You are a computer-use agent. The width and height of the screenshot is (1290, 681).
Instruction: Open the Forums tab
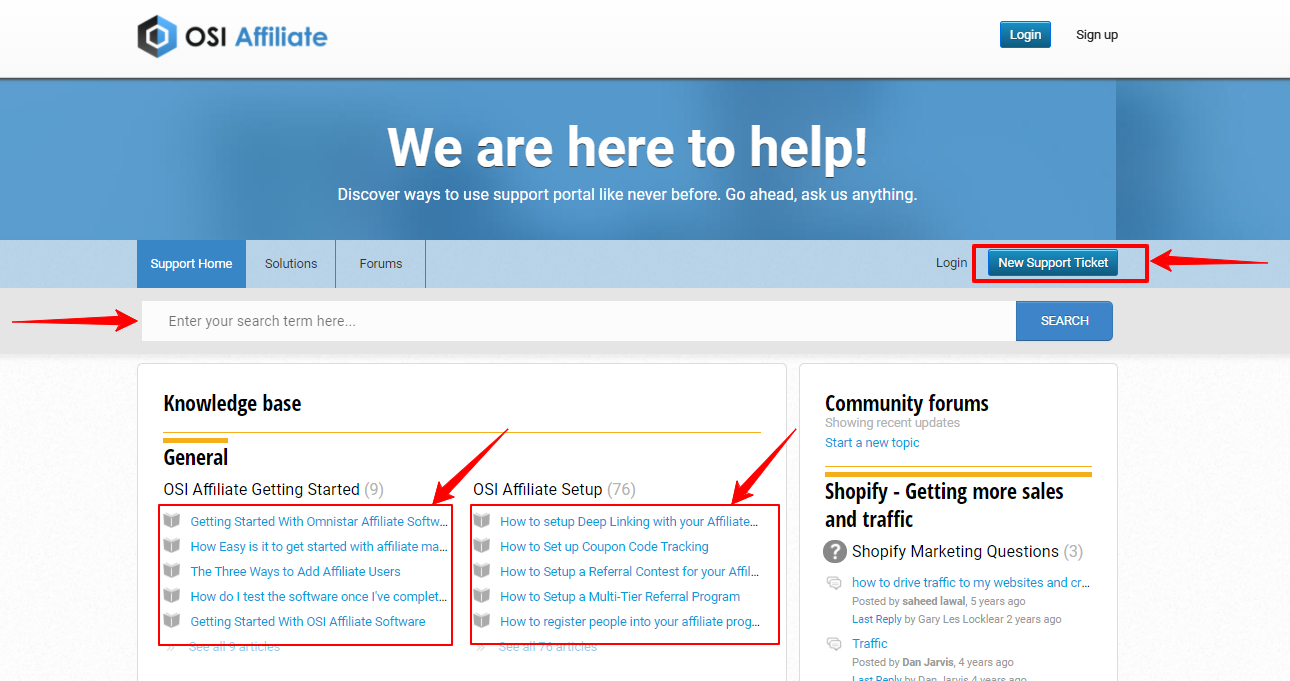click(x=381, y=264)
